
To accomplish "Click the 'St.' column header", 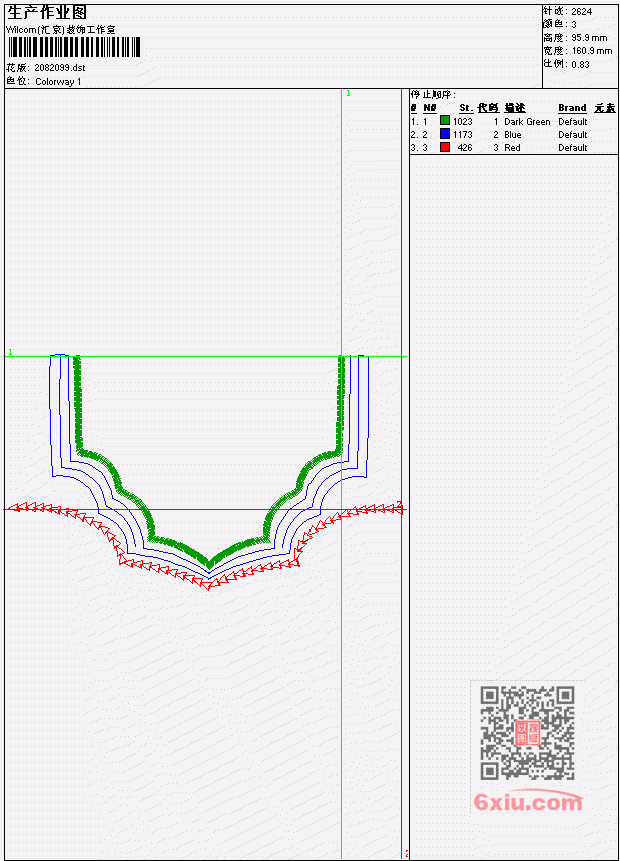I will (x=466, y=108).
